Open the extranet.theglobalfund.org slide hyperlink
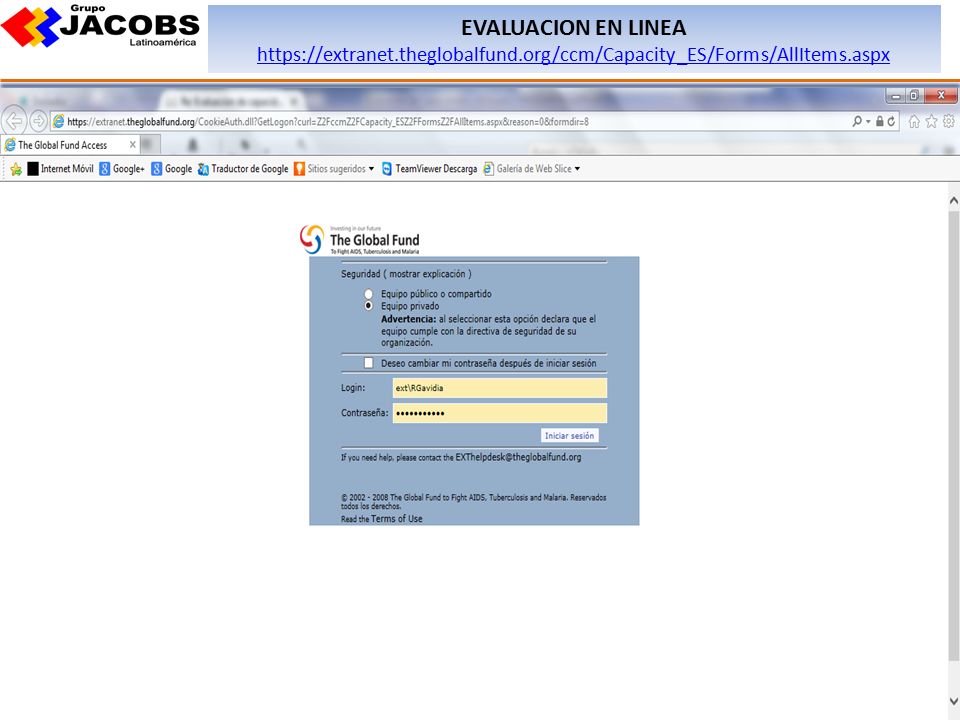 coord(573,54)
